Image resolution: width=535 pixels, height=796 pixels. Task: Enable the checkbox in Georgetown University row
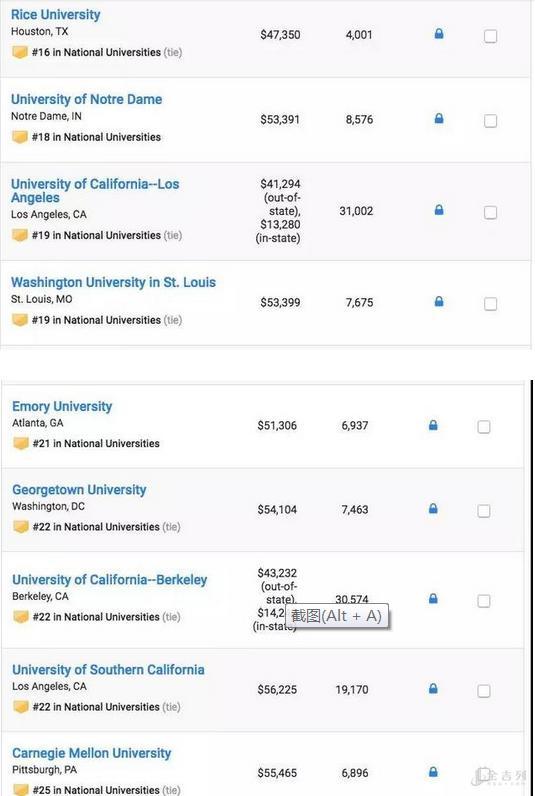pyautogui.click(x=484, y=510)
